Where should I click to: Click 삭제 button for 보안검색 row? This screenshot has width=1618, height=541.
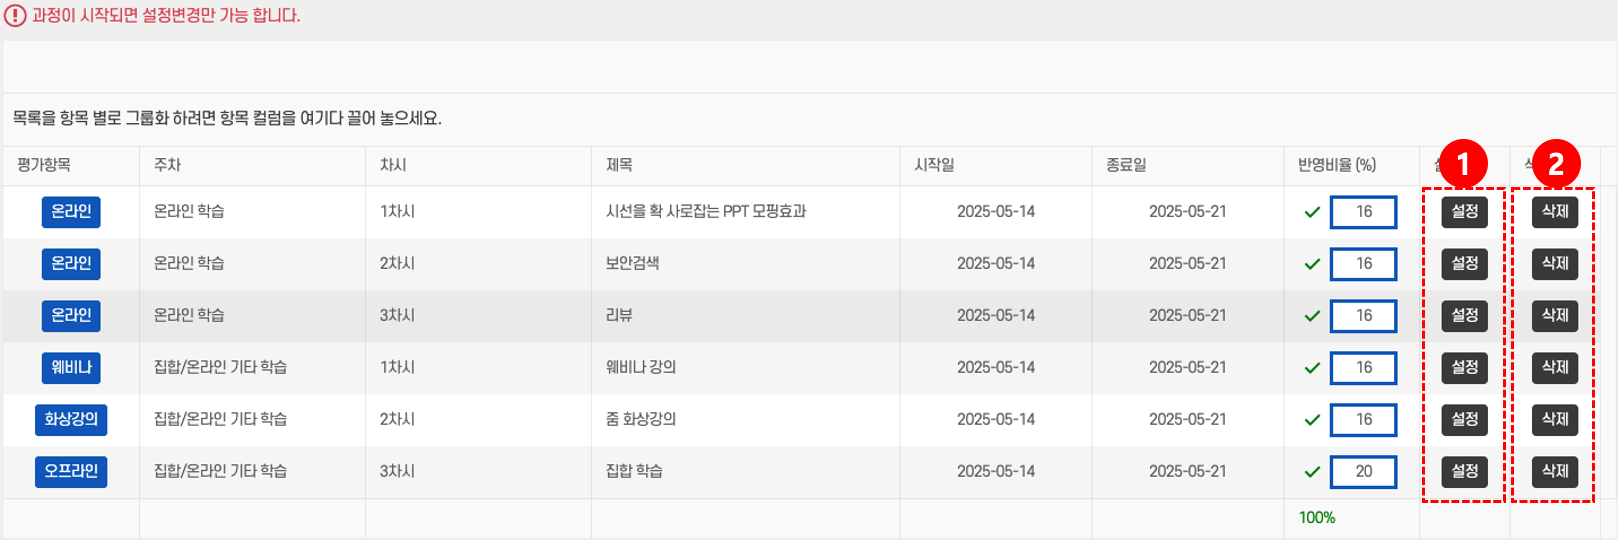point(1554,264)
